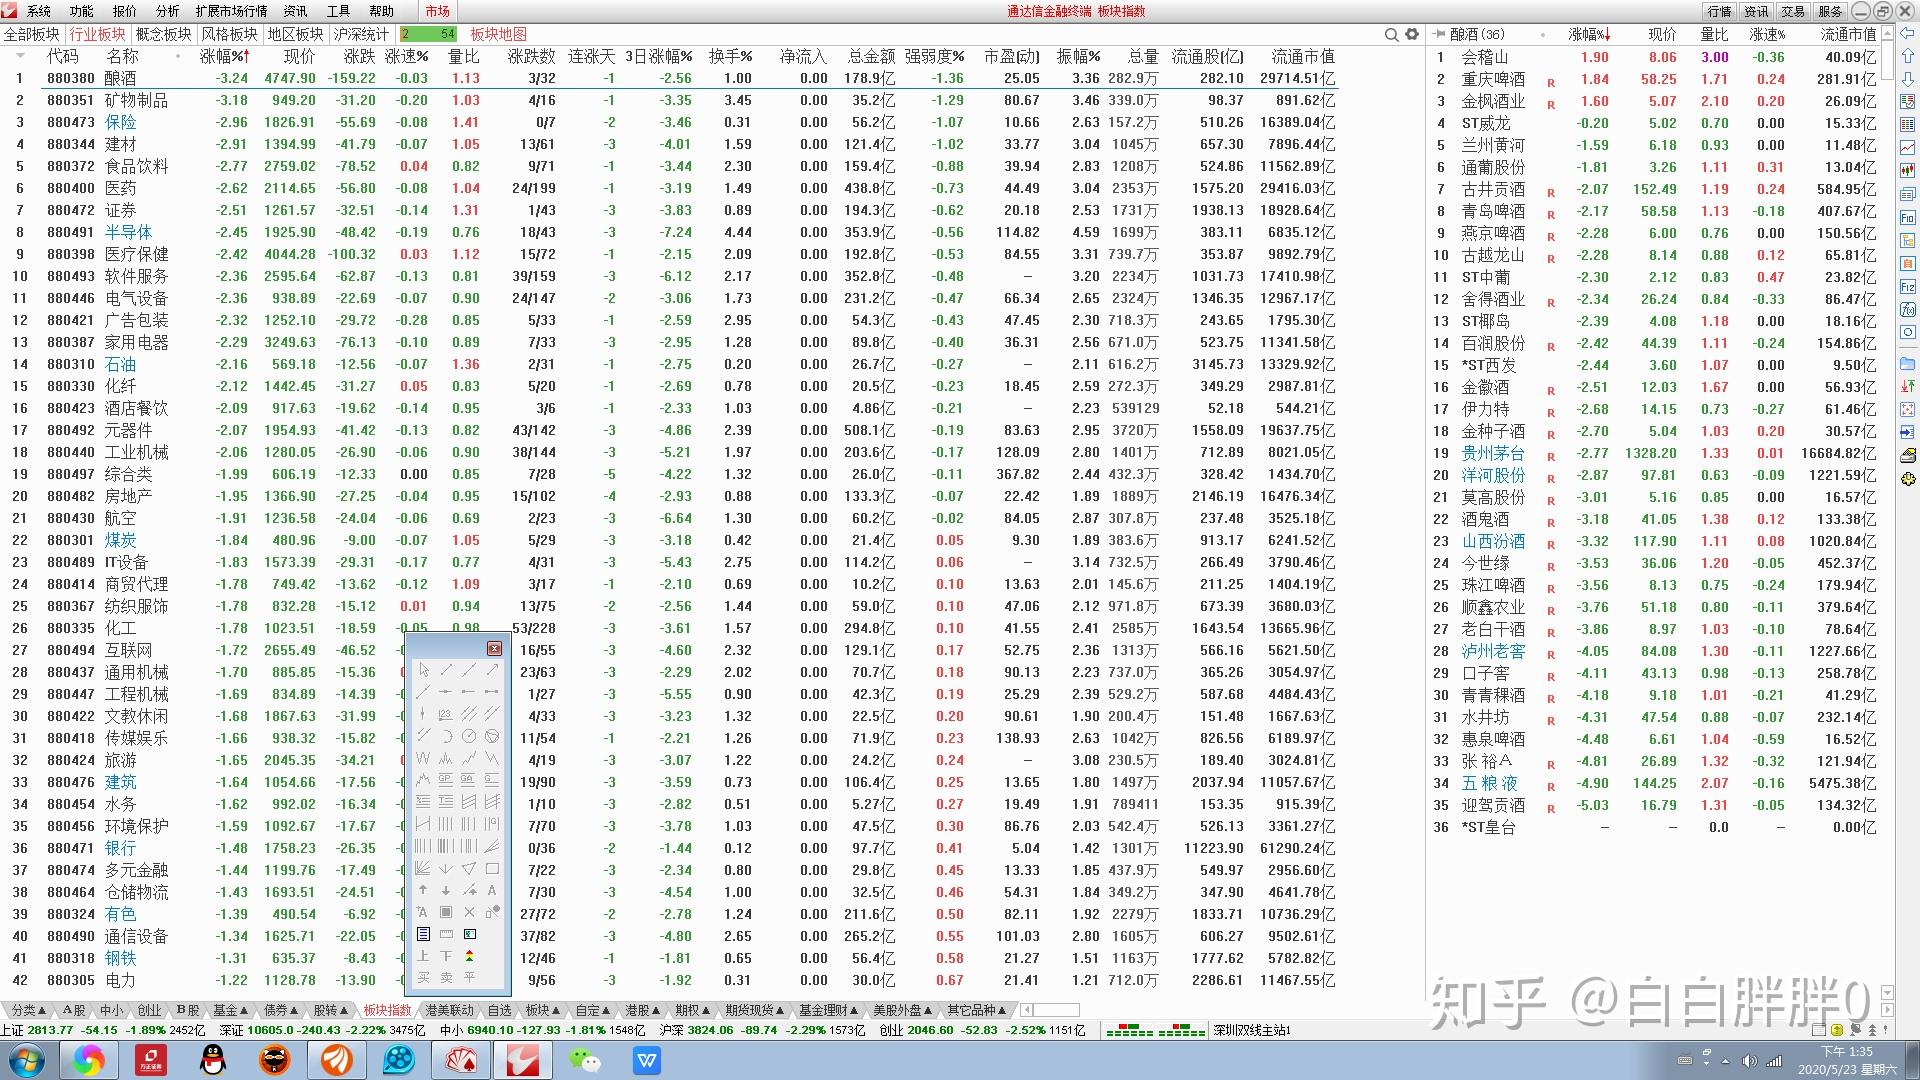
Task: Click the 酿酒 list vertical scrollbar up arrow
Action: [1887, 33]
